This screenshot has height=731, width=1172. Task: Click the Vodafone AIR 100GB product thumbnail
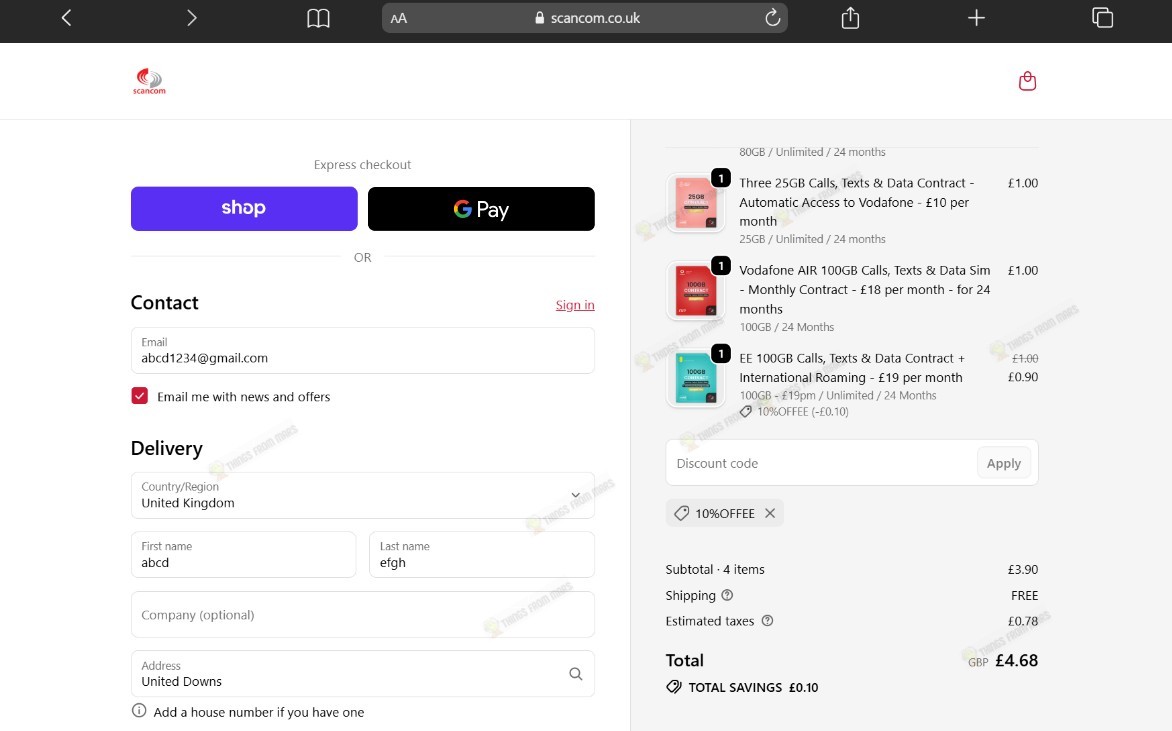pyautogui.click(x=695, y=291)
